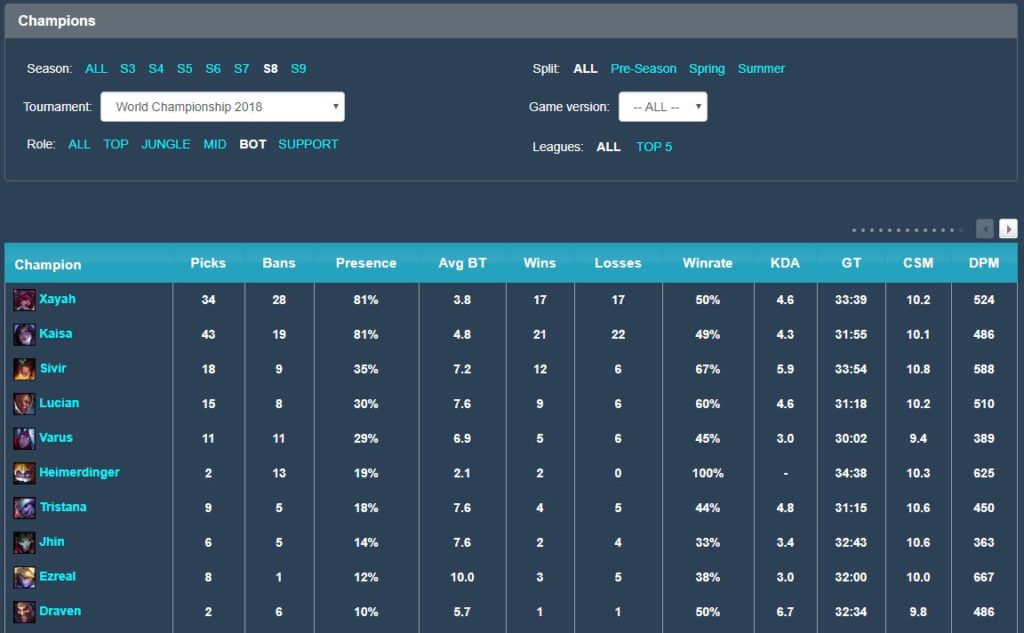The image size is (1024, 633).
Task: Select the ALL split option
Action: pos(585,69)
